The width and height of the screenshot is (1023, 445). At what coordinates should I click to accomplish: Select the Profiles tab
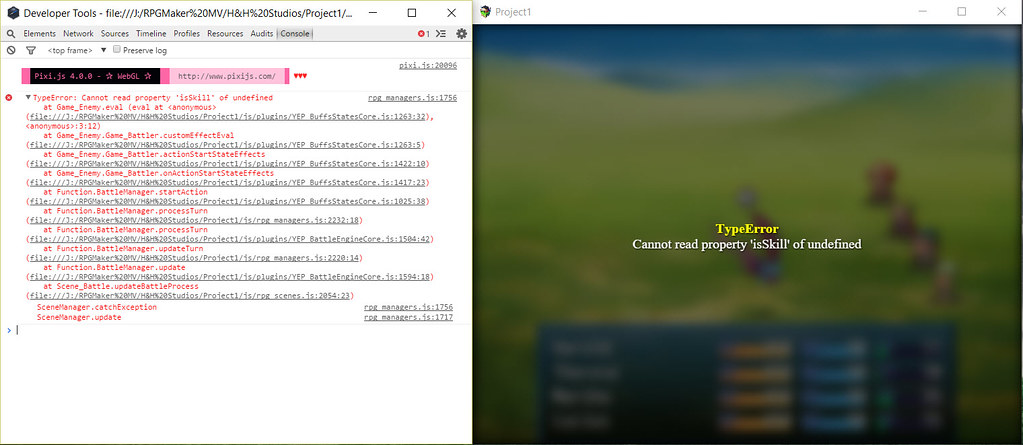click(x=187, y=34)
